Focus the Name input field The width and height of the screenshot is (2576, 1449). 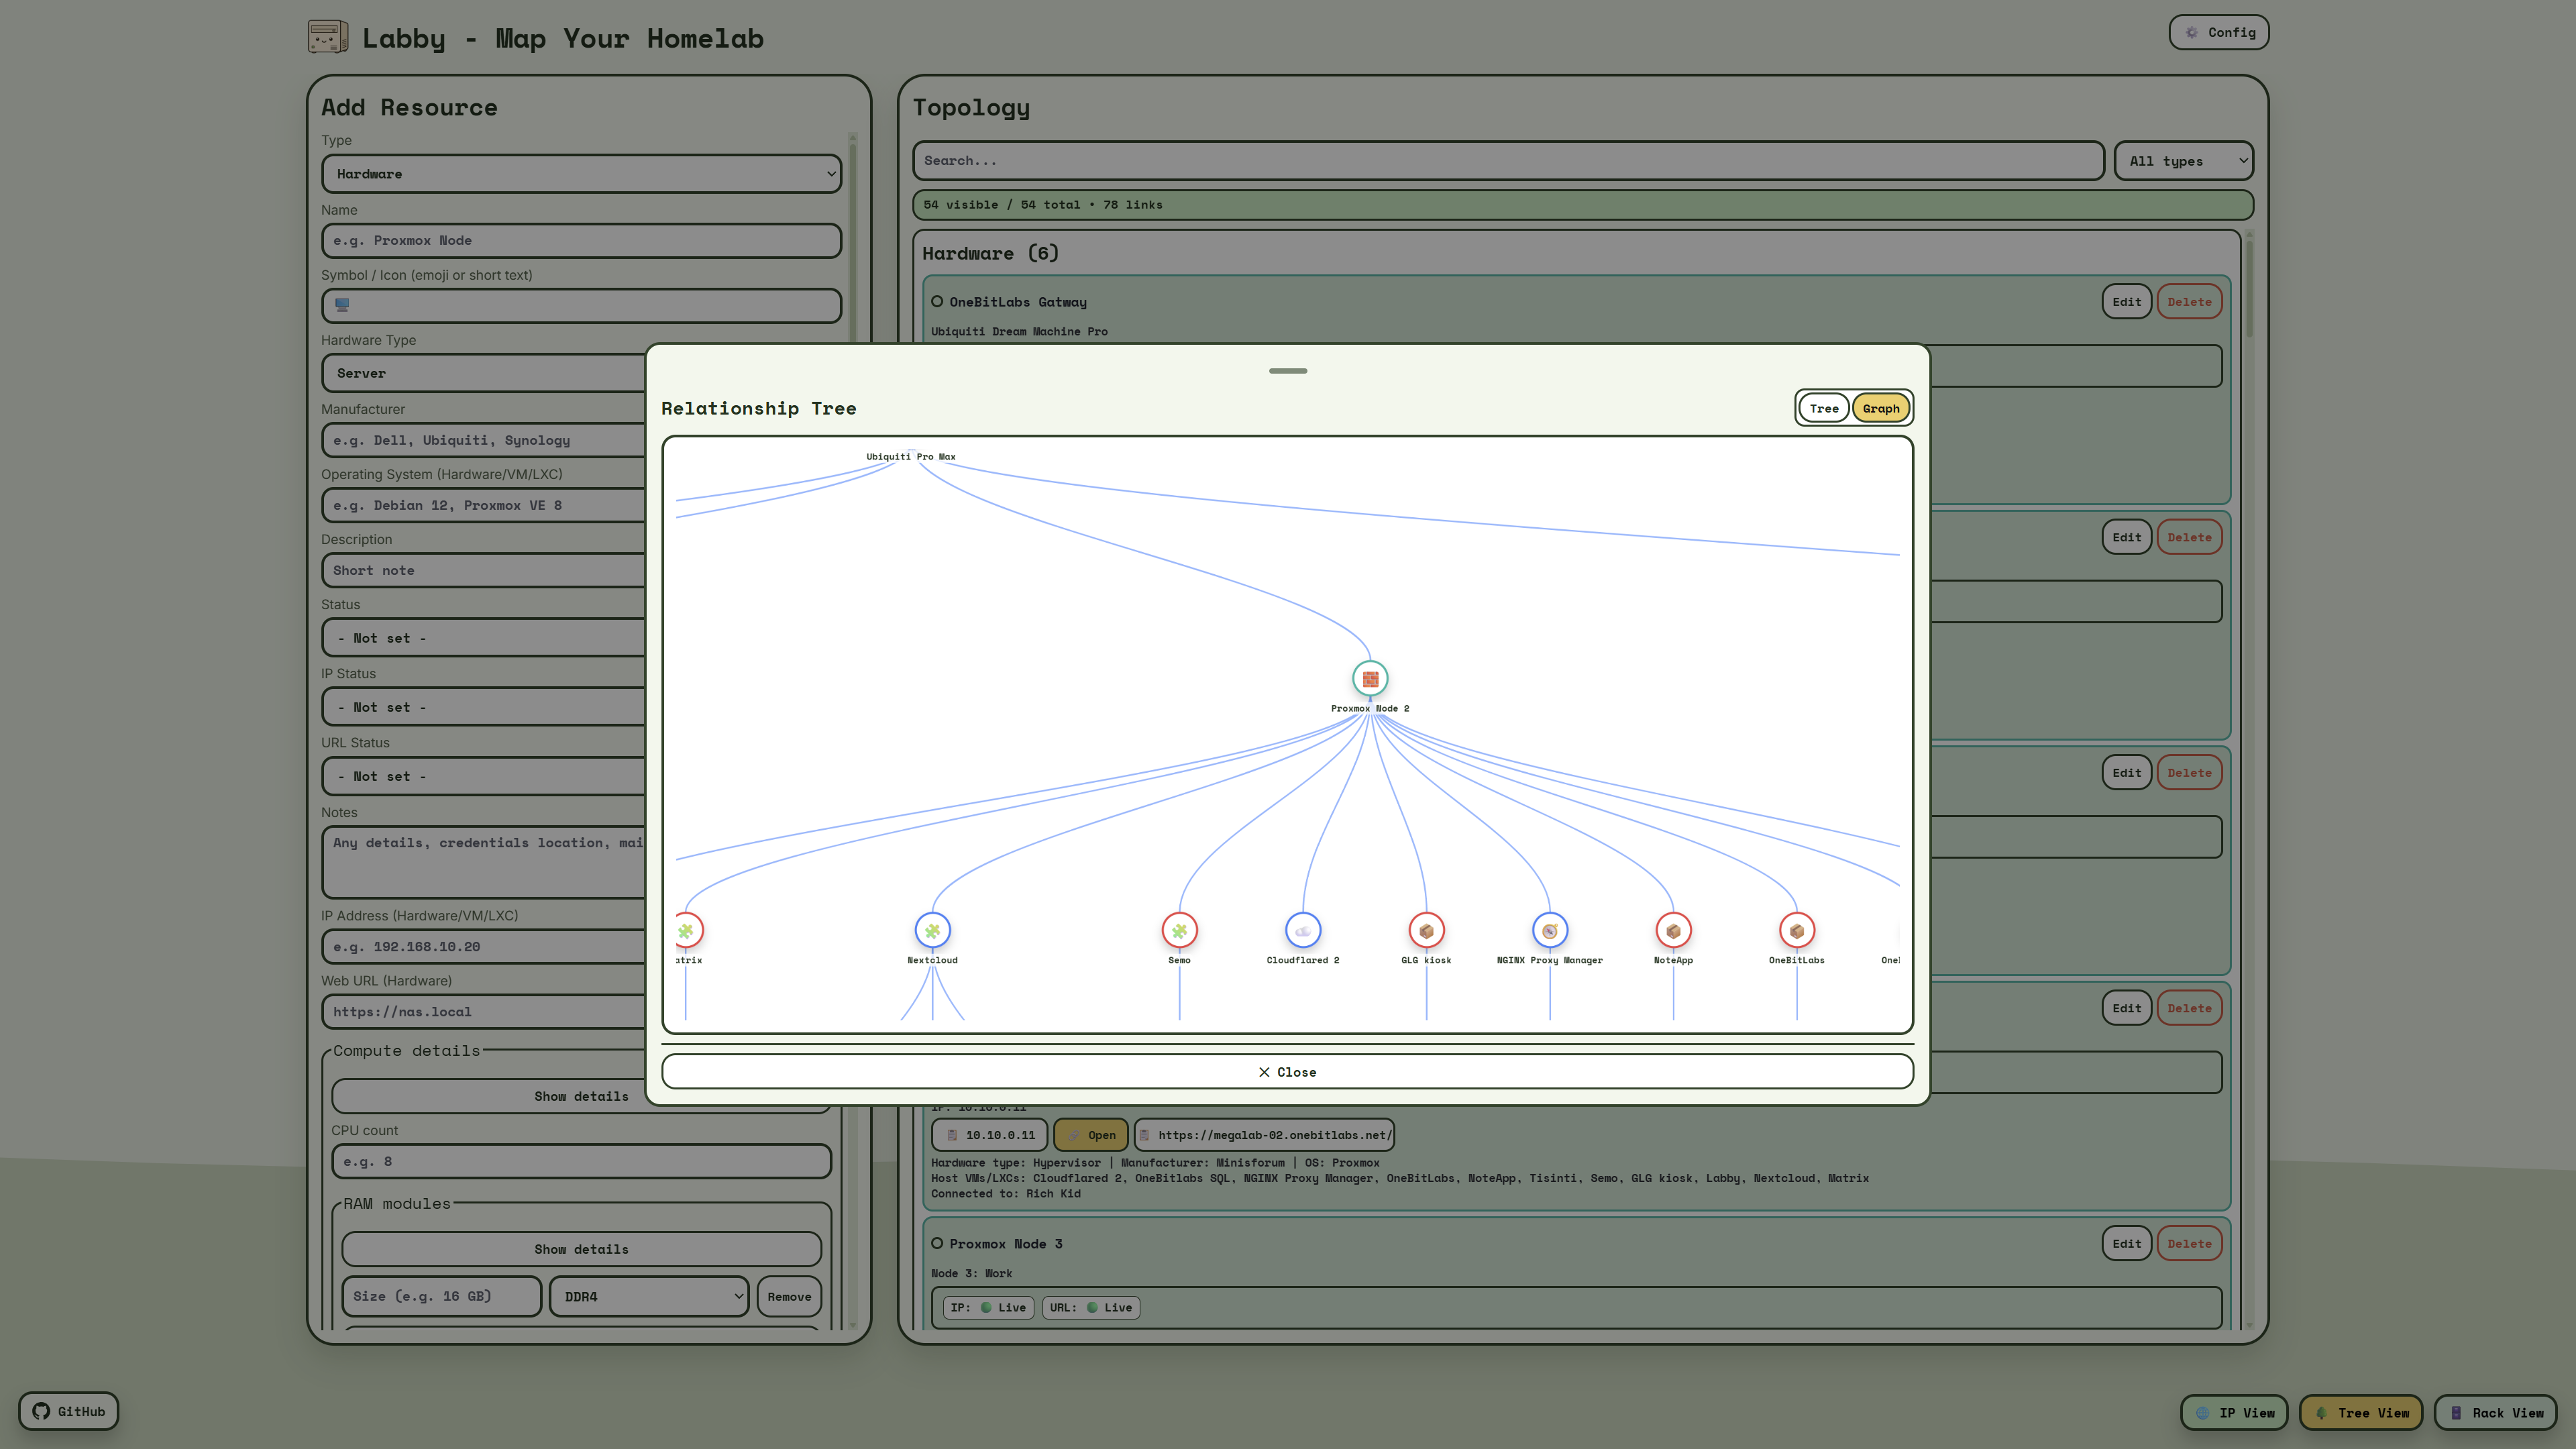click(581, 240)
